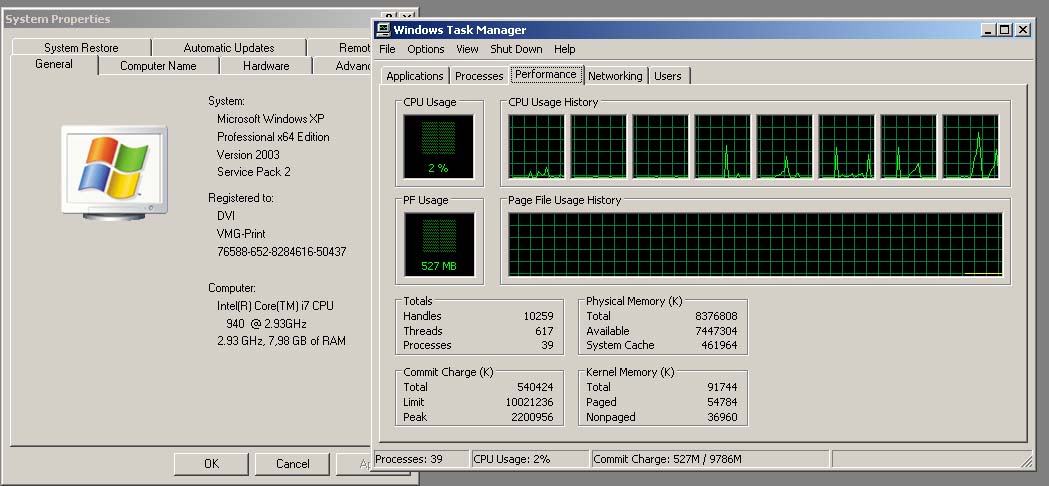Open Hardware tab in System Properties
This screenshot has height=486, width=1049.
pos(266,66)
